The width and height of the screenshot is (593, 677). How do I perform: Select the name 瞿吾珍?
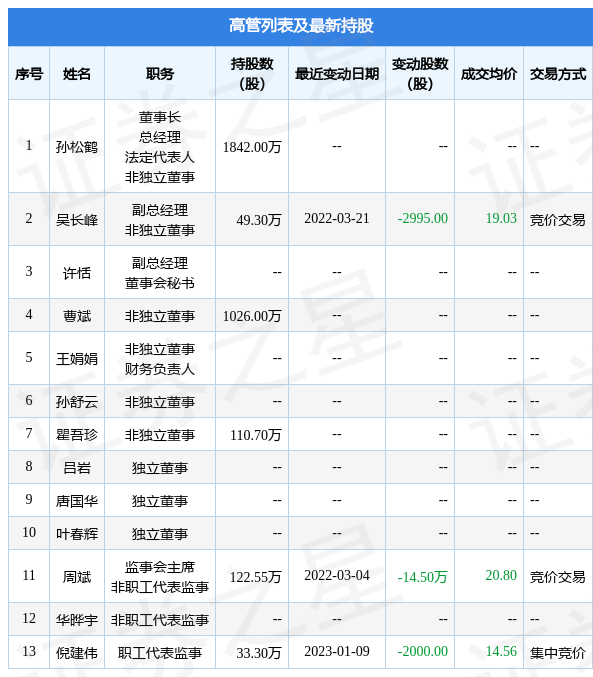[x=77, y=435]
